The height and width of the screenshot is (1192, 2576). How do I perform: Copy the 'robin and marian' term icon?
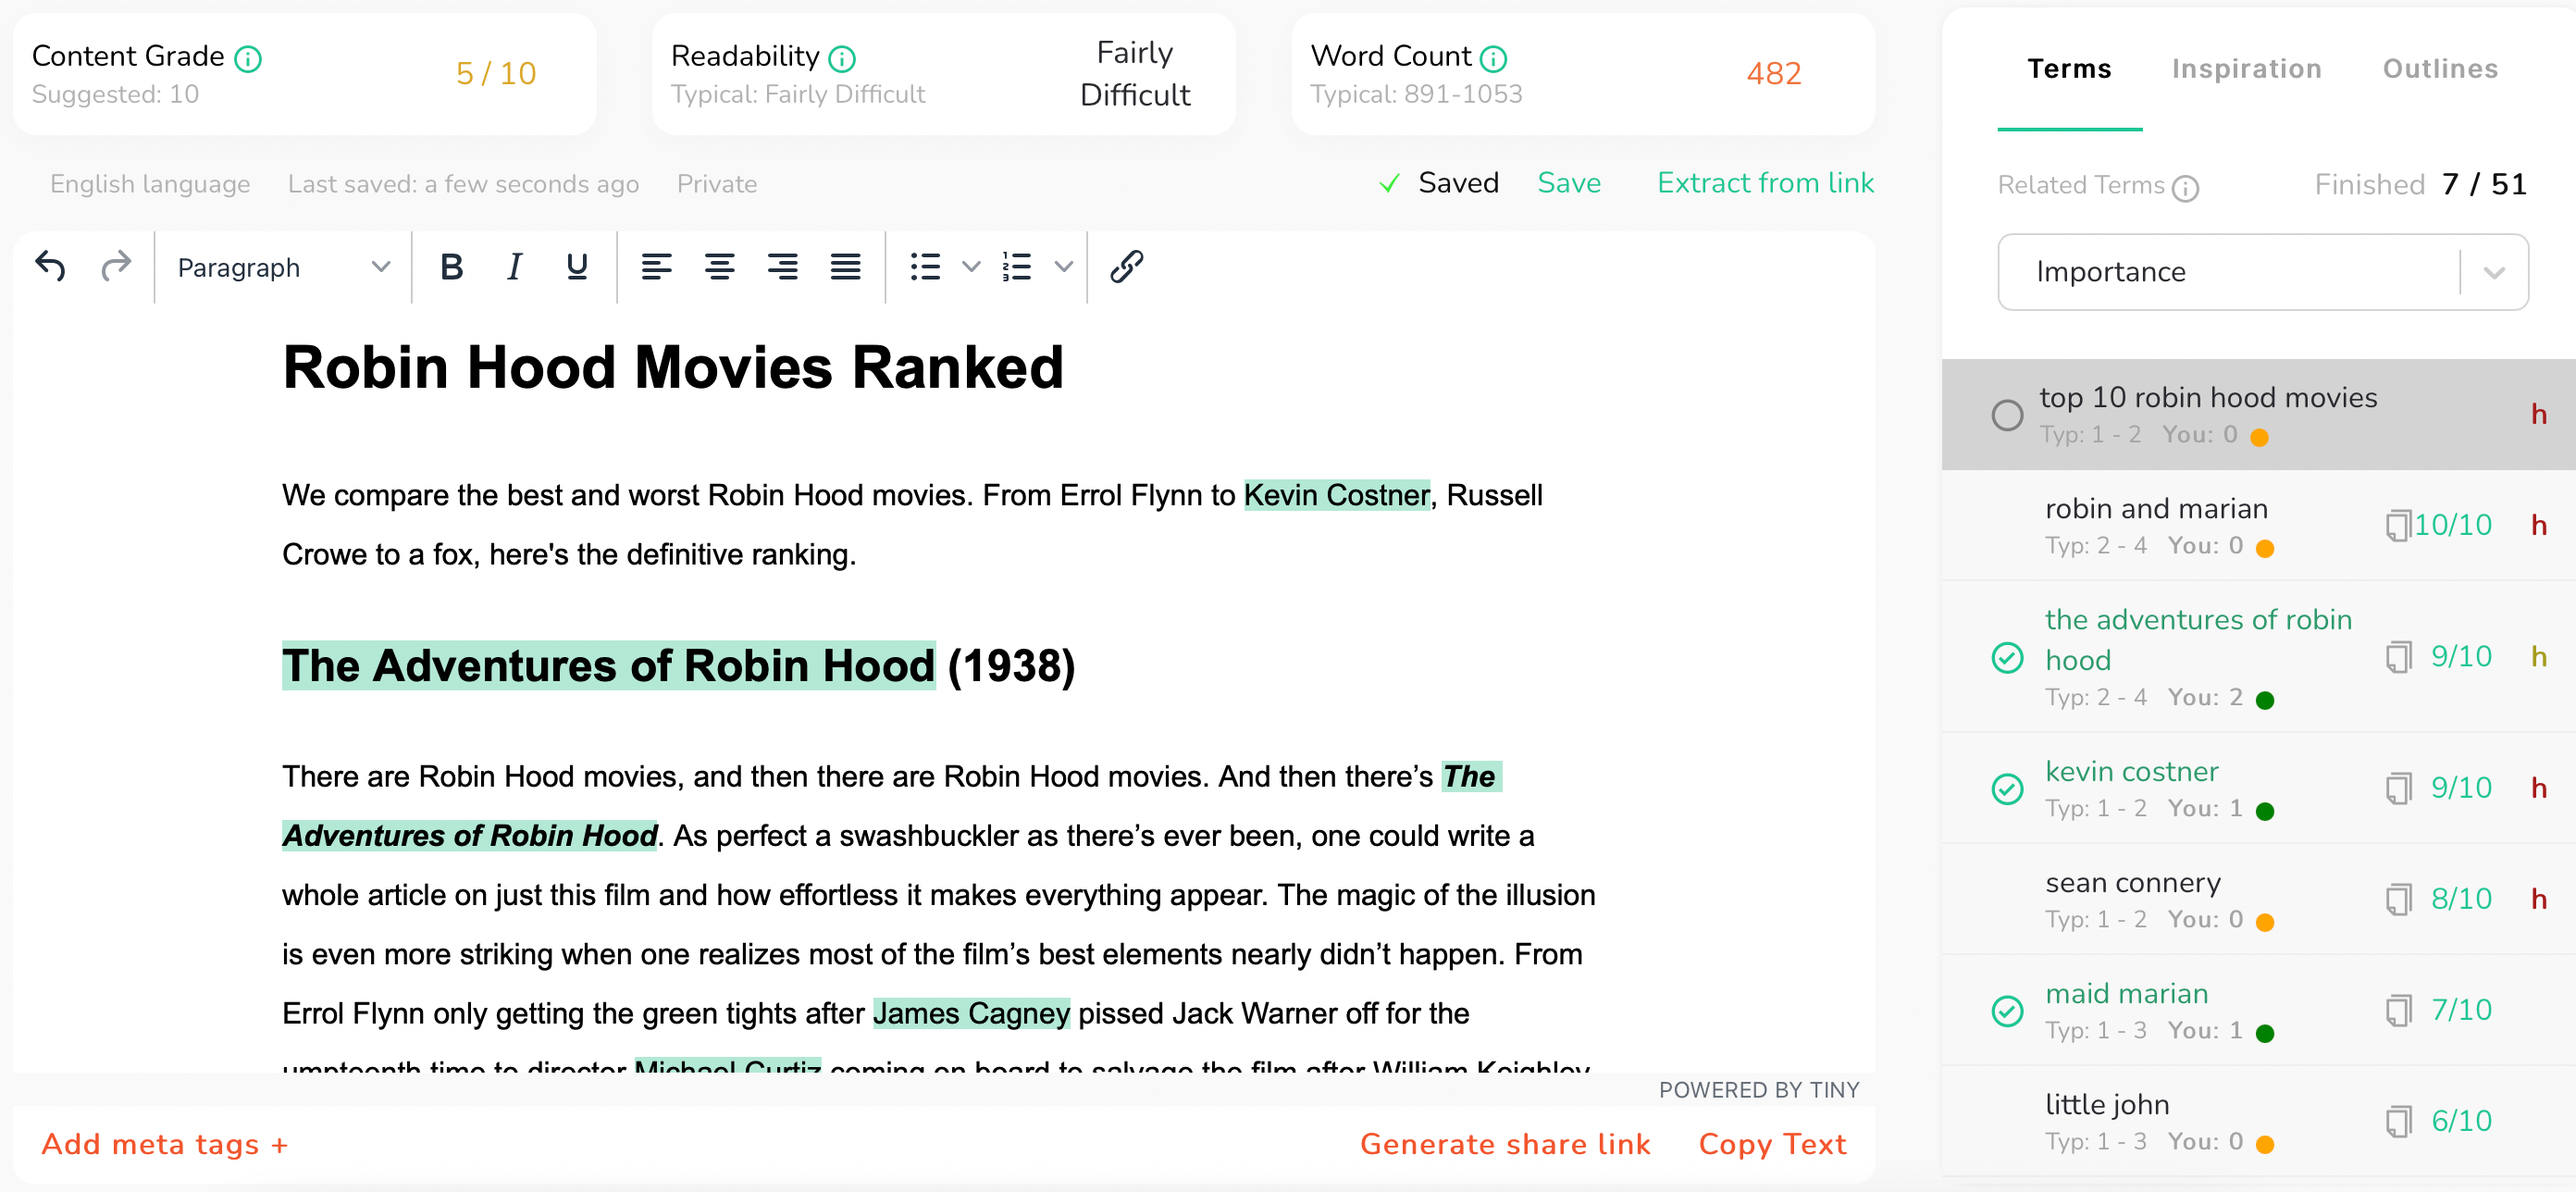(x=2397, y=525)
